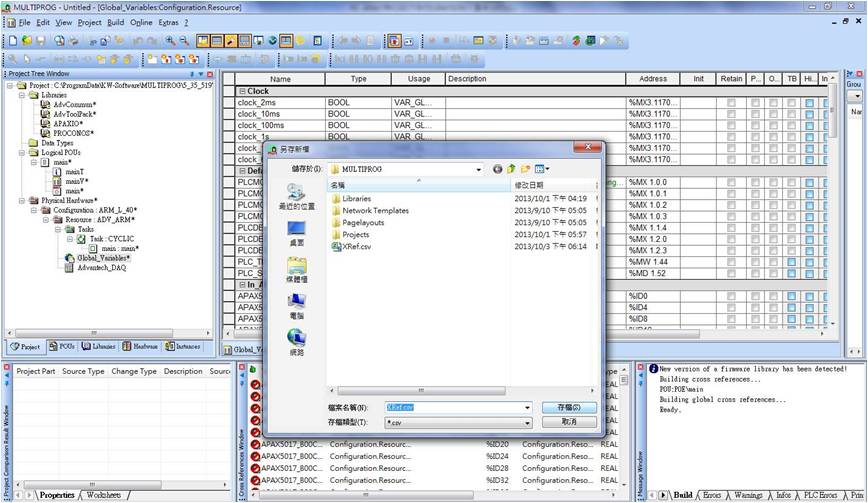Collapse the Logical POUs tree node

click(x=22, y=153)
